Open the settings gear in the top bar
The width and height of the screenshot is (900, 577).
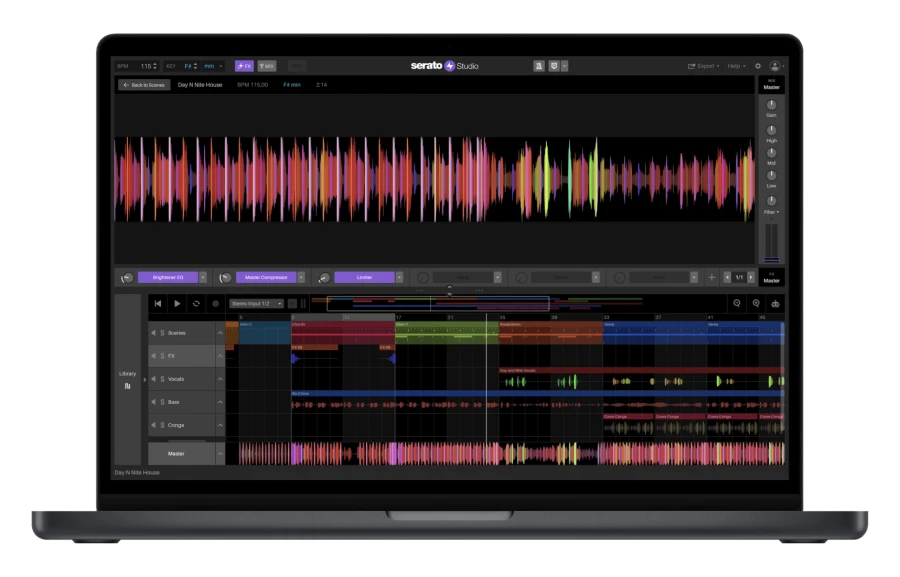[758, 66]
